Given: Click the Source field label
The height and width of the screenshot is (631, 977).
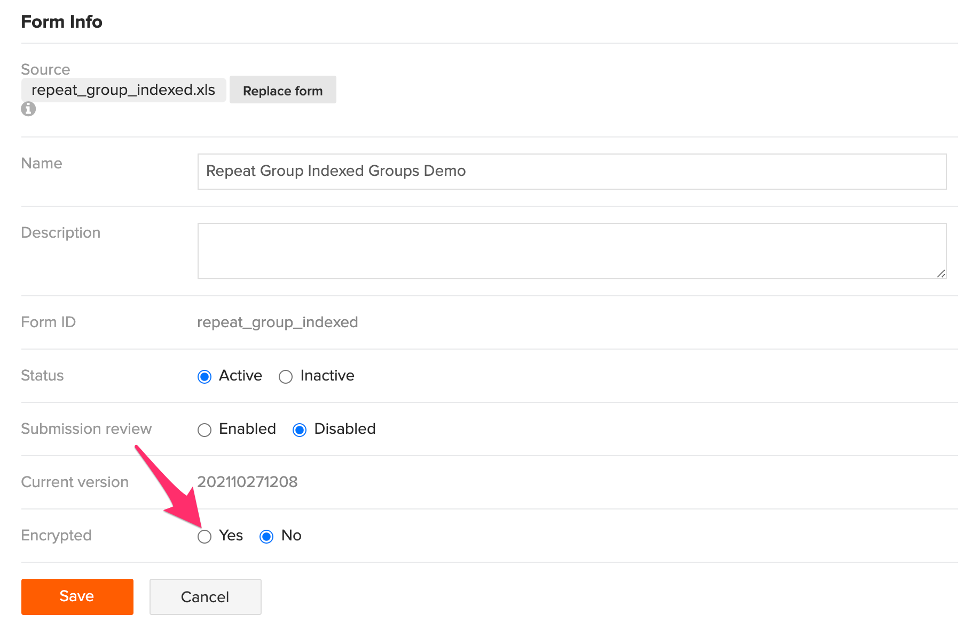Looking at the screenshot, I should point(45,69).
